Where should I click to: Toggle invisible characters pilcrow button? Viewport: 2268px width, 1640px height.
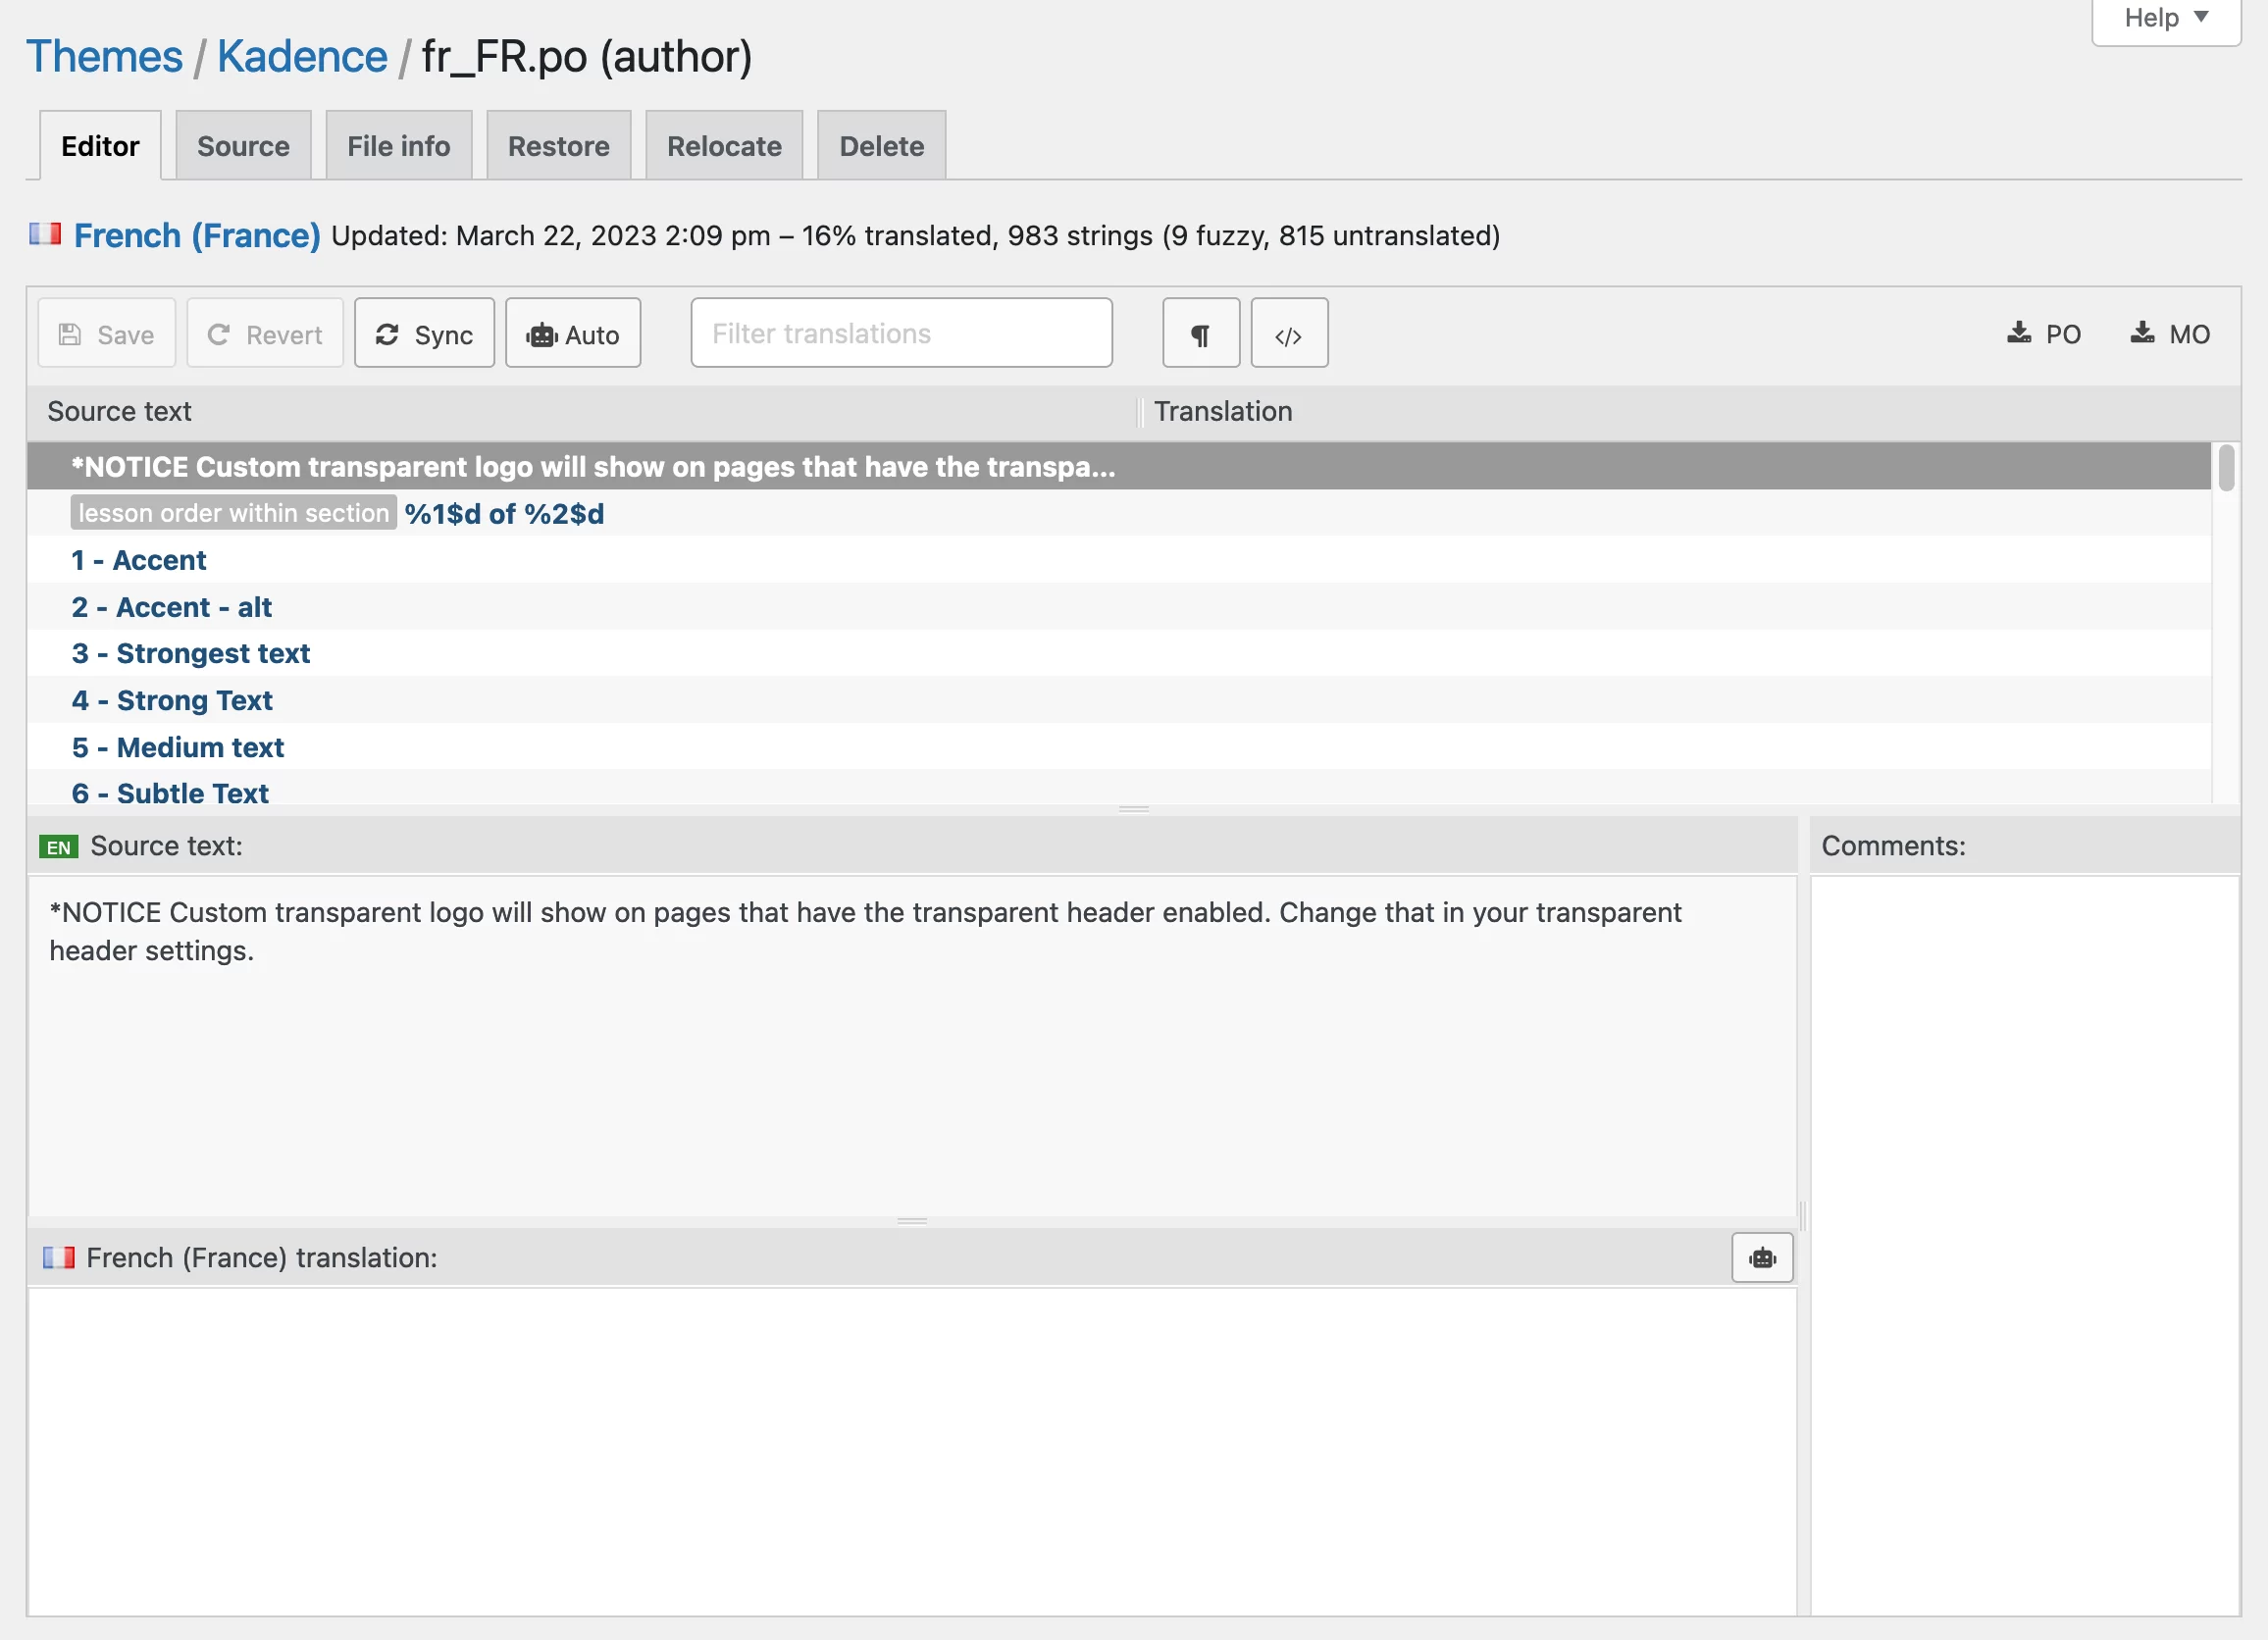1200,334
